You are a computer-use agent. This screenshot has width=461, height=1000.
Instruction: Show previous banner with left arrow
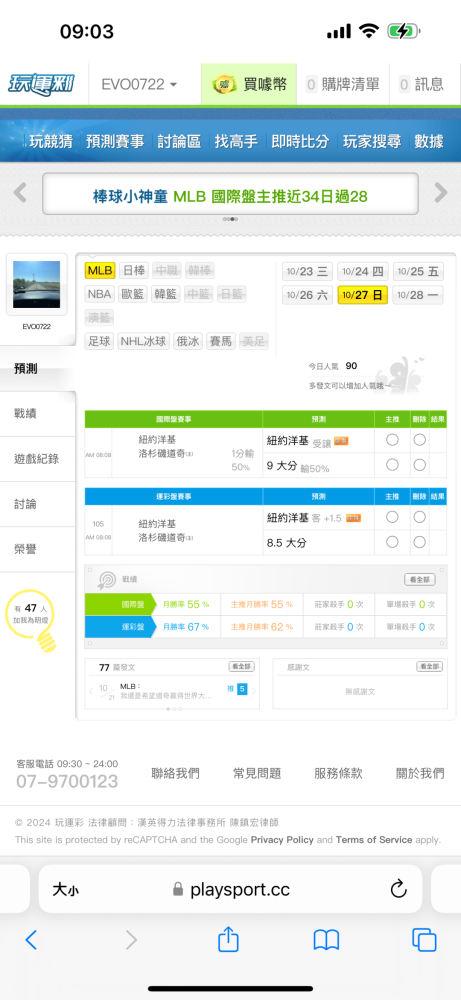20,193
